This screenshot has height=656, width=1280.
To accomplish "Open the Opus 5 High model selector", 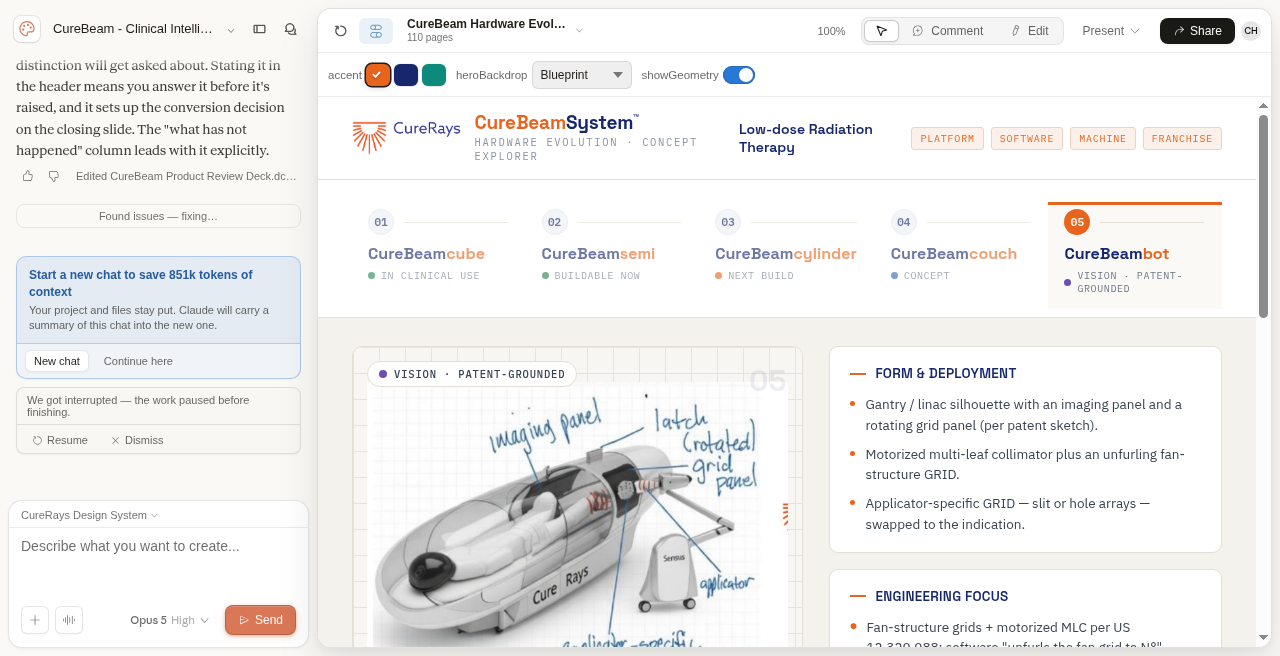I will pos(170,620).
